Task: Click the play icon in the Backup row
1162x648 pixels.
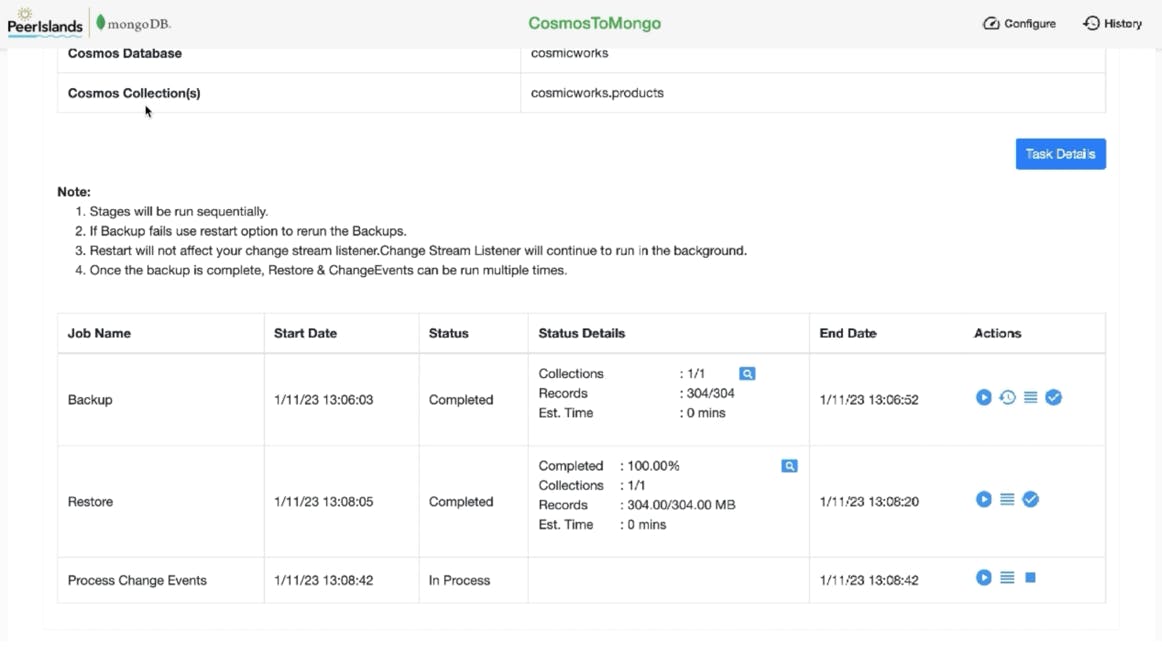Action: tap(984, 398)
